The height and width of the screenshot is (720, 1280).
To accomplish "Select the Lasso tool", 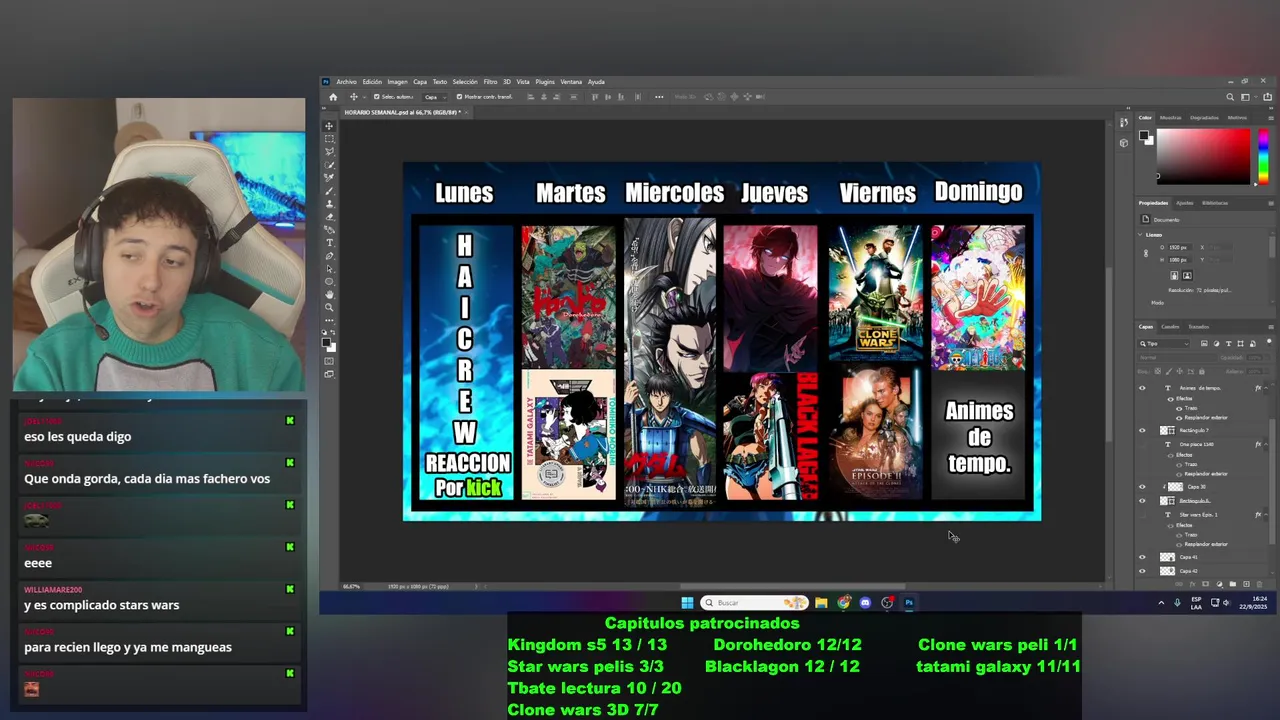I will pyautogui.click(x=329, y=151).
